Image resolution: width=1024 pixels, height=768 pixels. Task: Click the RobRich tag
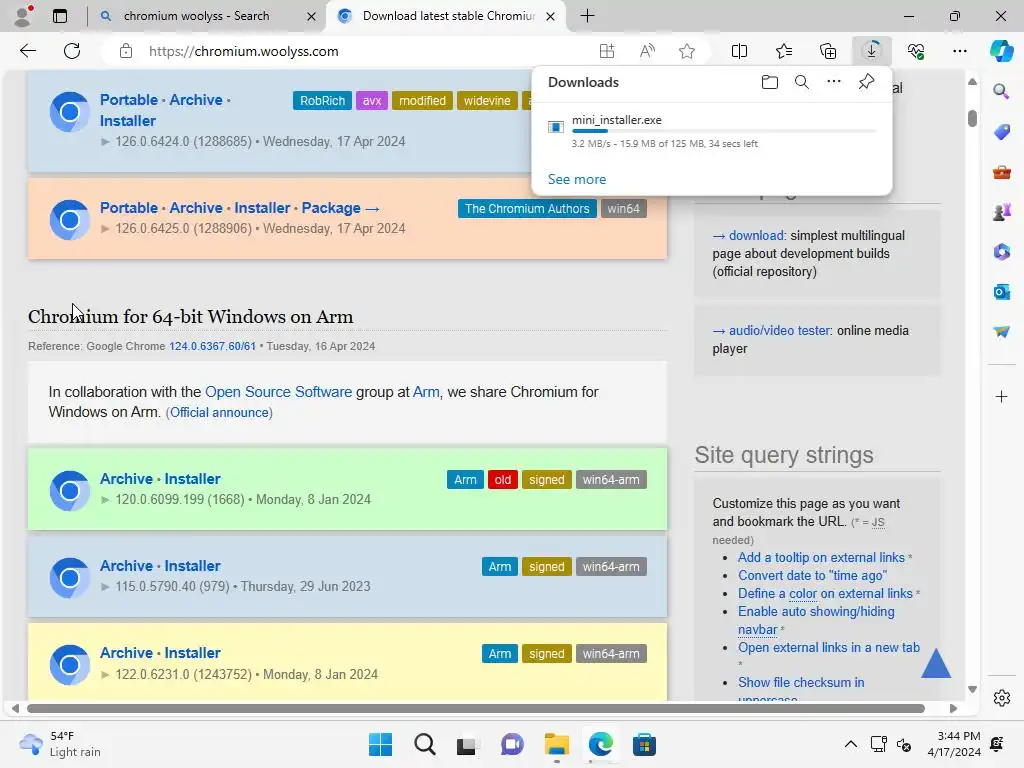click(x=322, y=101)
